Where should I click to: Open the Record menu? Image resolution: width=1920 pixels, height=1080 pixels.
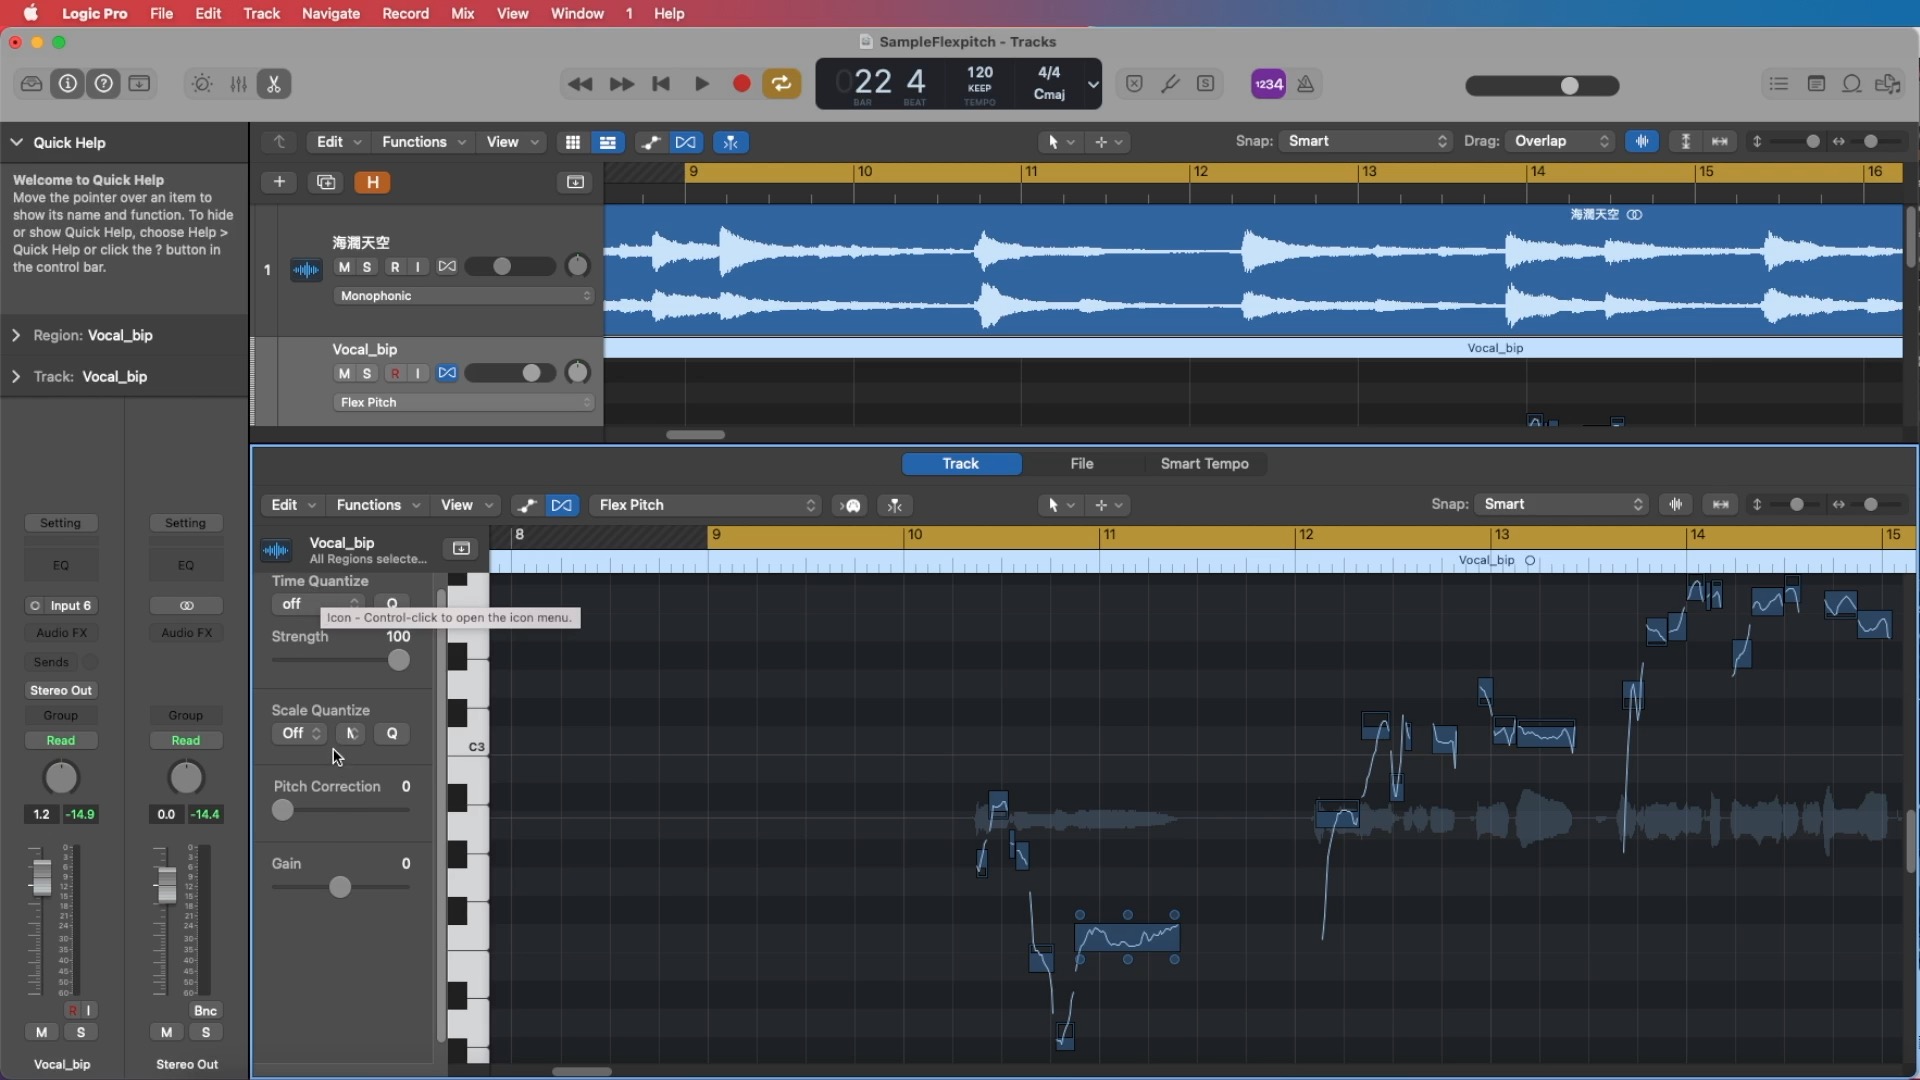405,13
